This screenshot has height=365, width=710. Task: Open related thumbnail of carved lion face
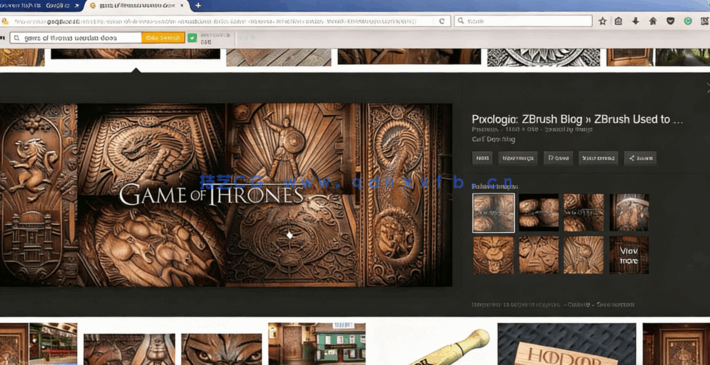point(494,255)
